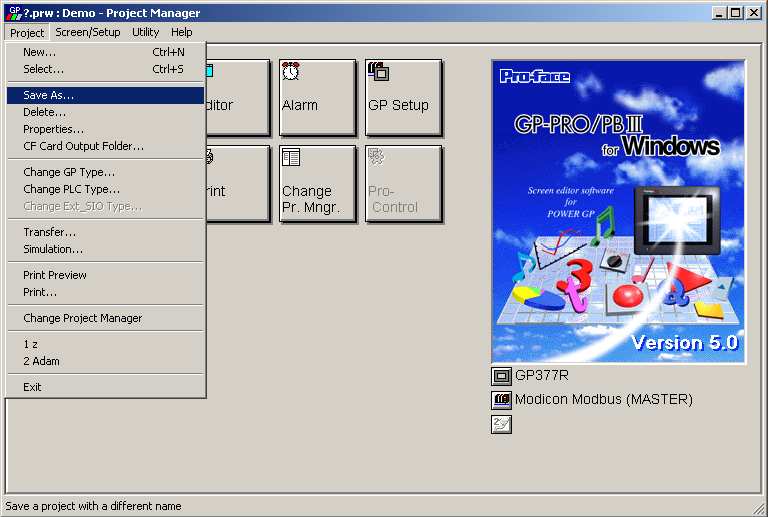Close the Project Manager window
The image size is (768, 517).
[754, 13]
